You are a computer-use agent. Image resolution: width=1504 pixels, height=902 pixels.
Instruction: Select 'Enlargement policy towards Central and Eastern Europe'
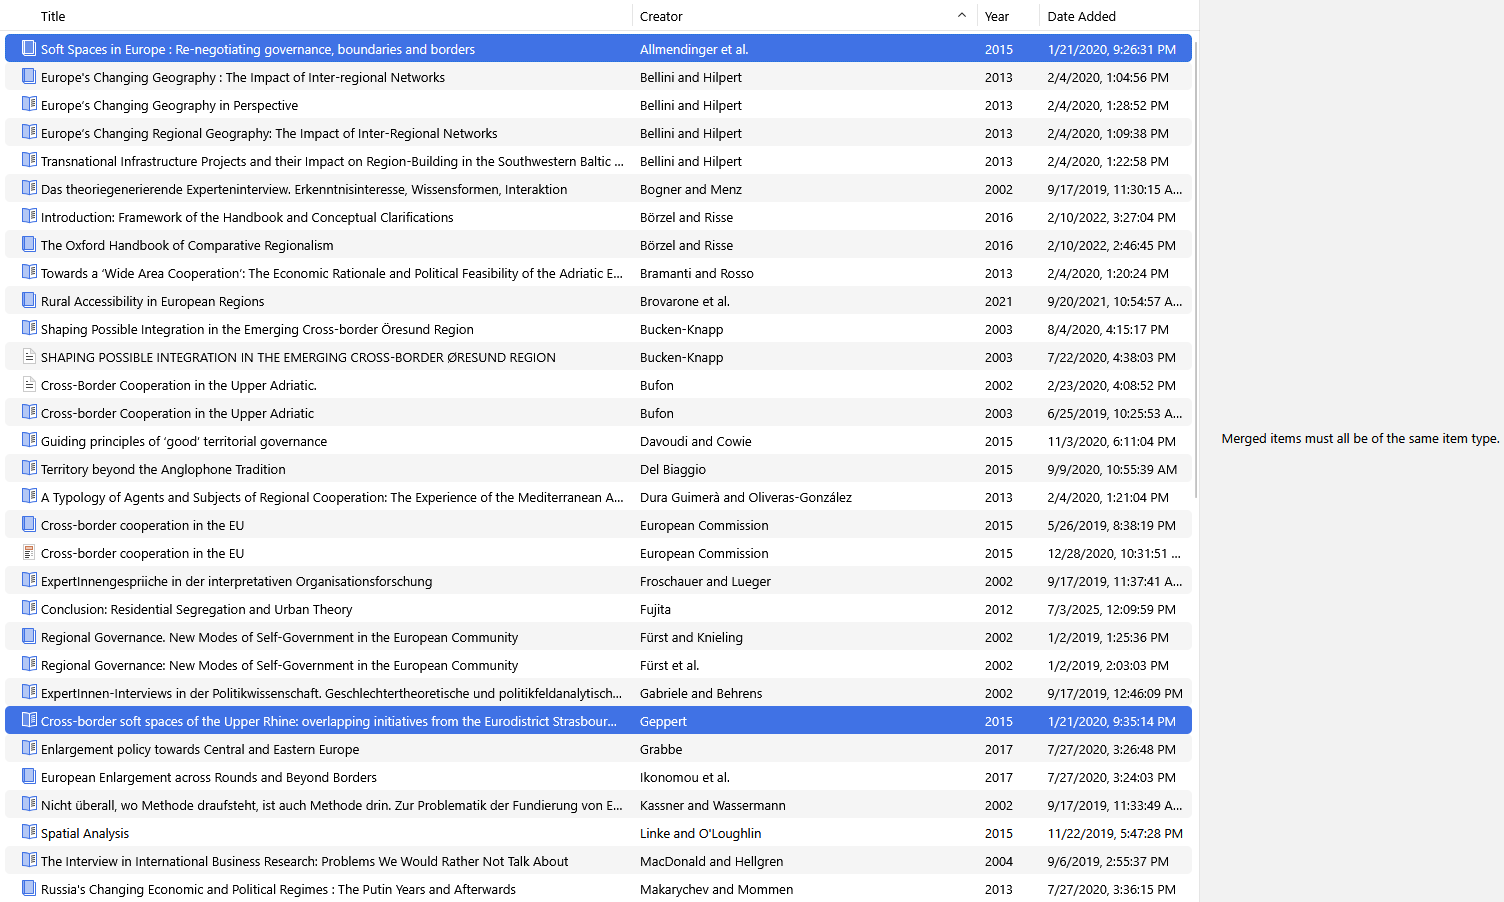(598, 749)
